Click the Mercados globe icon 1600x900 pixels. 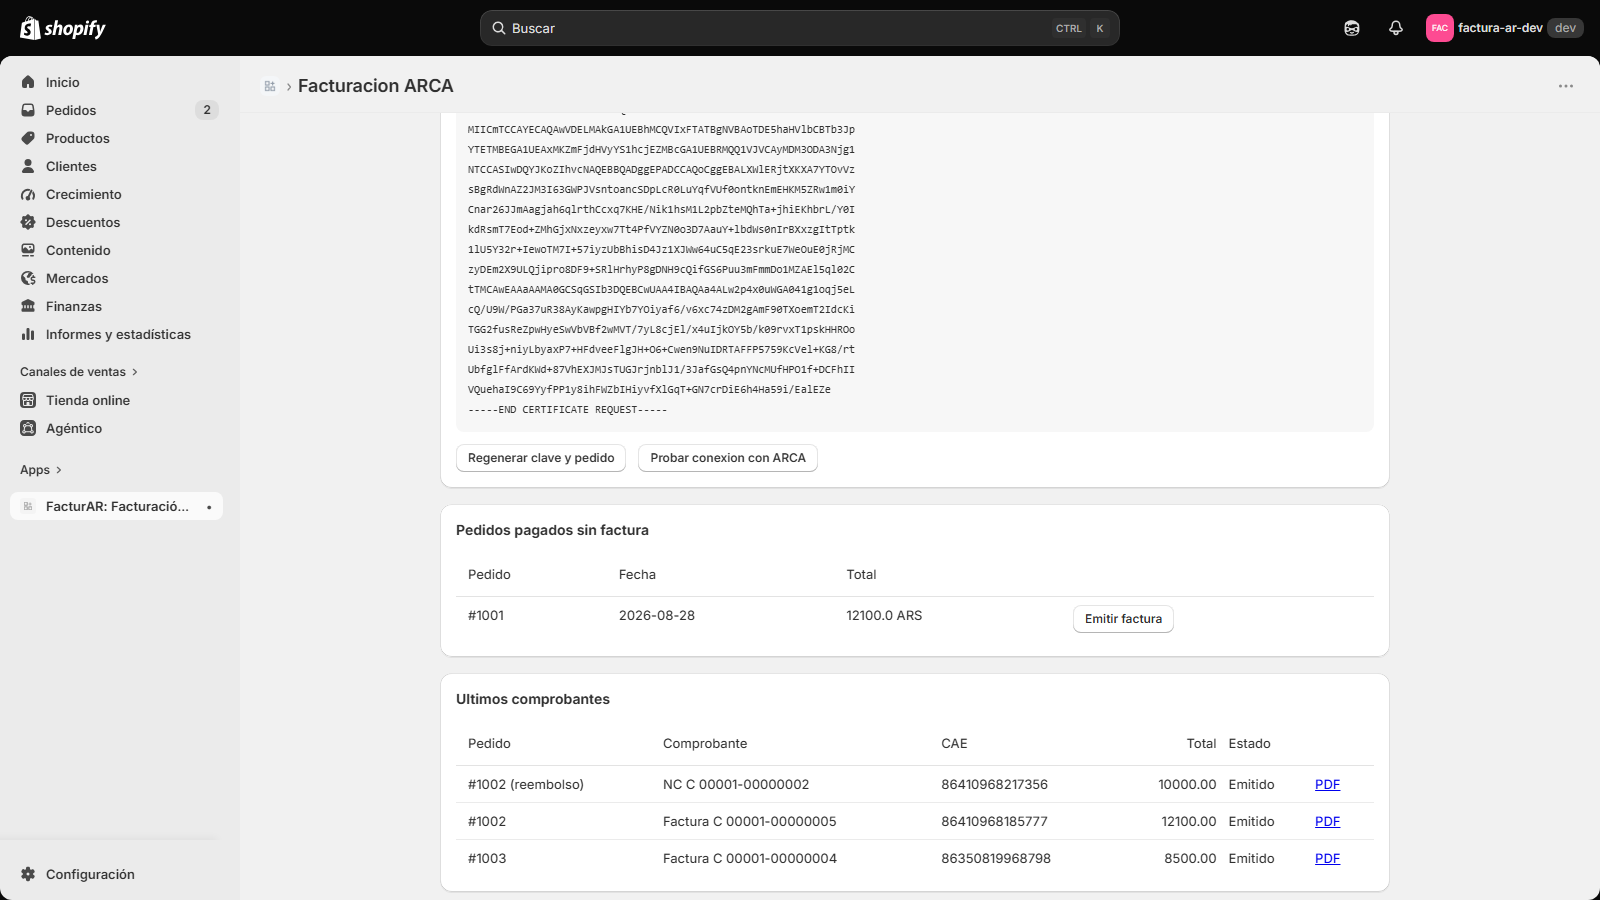28,278
